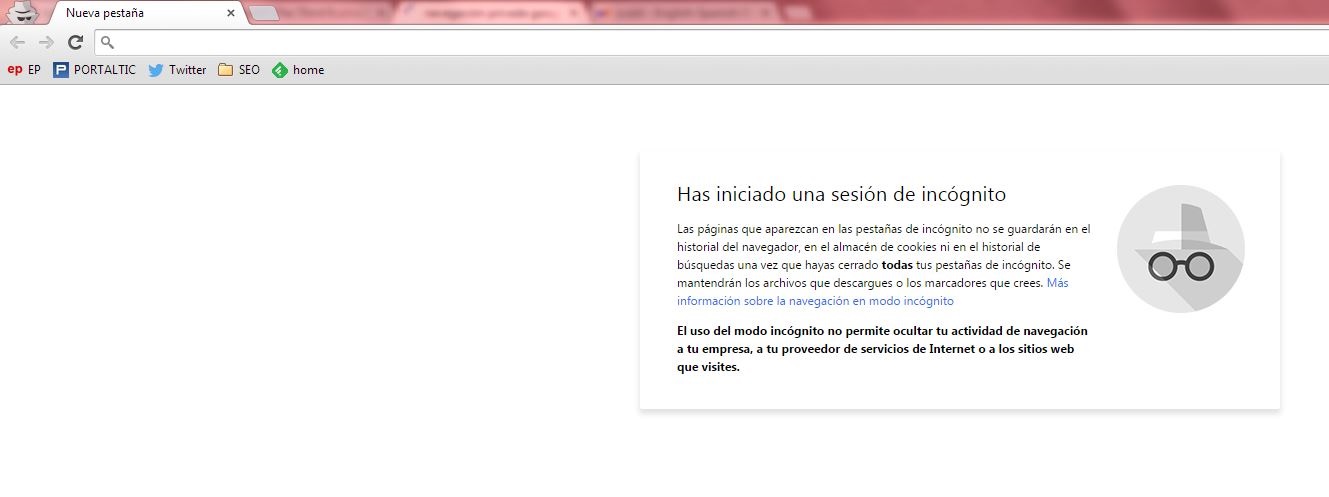
Task: Click the heading Has iniciado una sesión de incógnito
Action: pyautogui.click(x=841, y=194)
